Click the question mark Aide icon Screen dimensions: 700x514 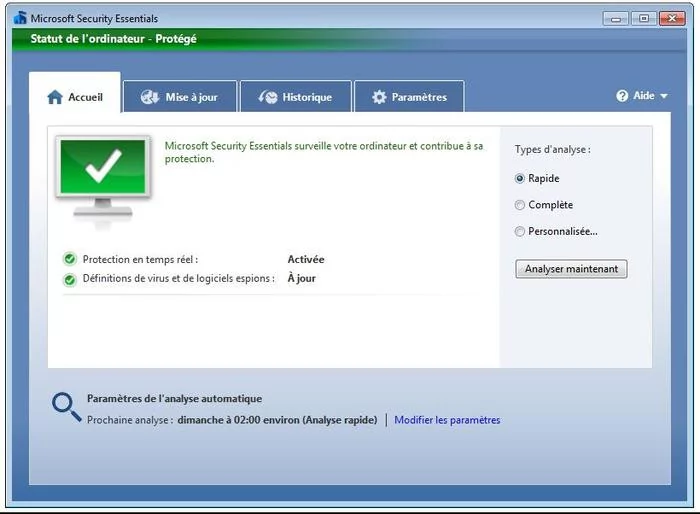(622, 96)
